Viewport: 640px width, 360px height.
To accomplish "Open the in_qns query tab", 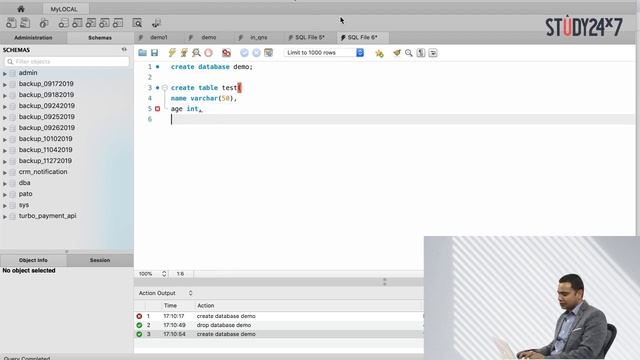I will point(258,37).
